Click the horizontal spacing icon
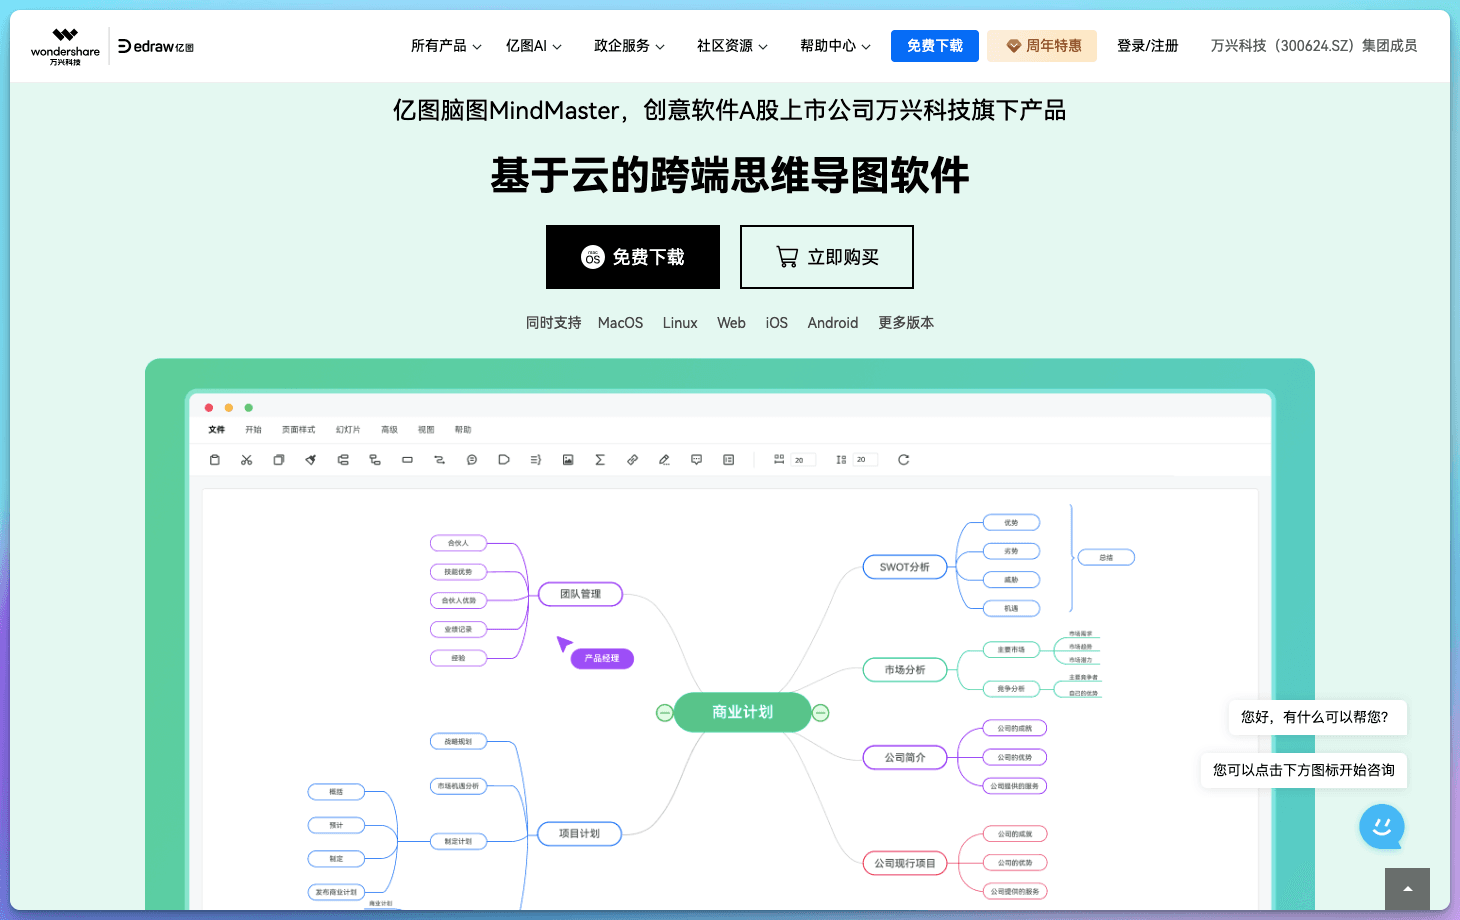This screenshot has height=920, width=1460. tap(779, 460)
